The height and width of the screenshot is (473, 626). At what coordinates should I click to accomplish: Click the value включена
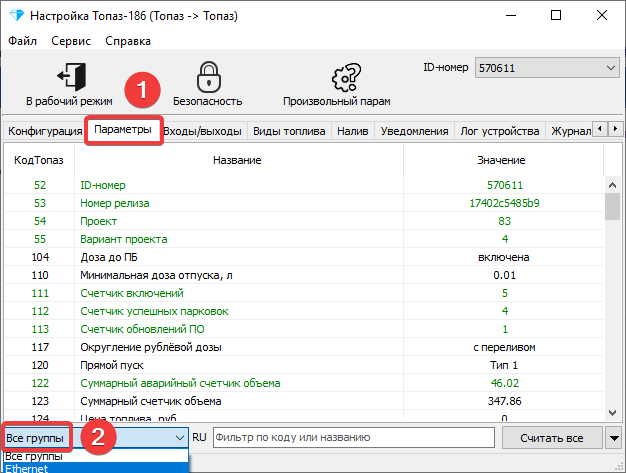tap(504, 257)
